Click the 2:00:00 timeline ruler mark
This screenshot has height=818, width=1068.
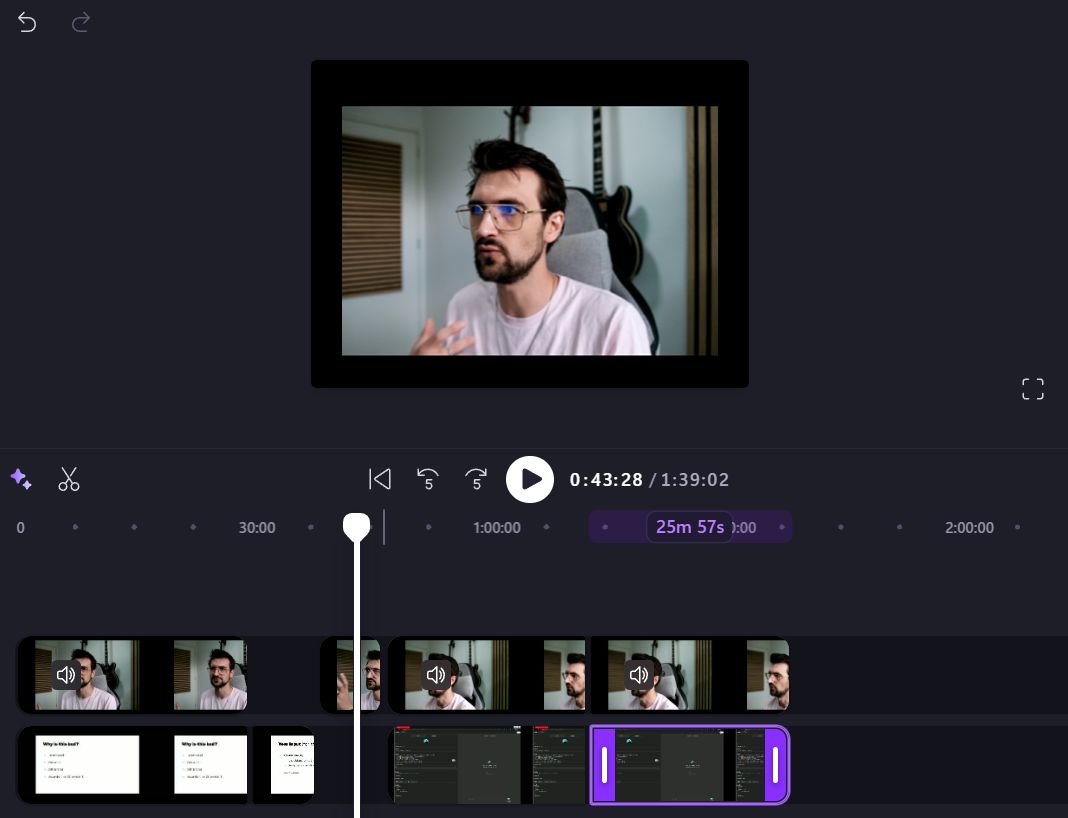(969, 528)
